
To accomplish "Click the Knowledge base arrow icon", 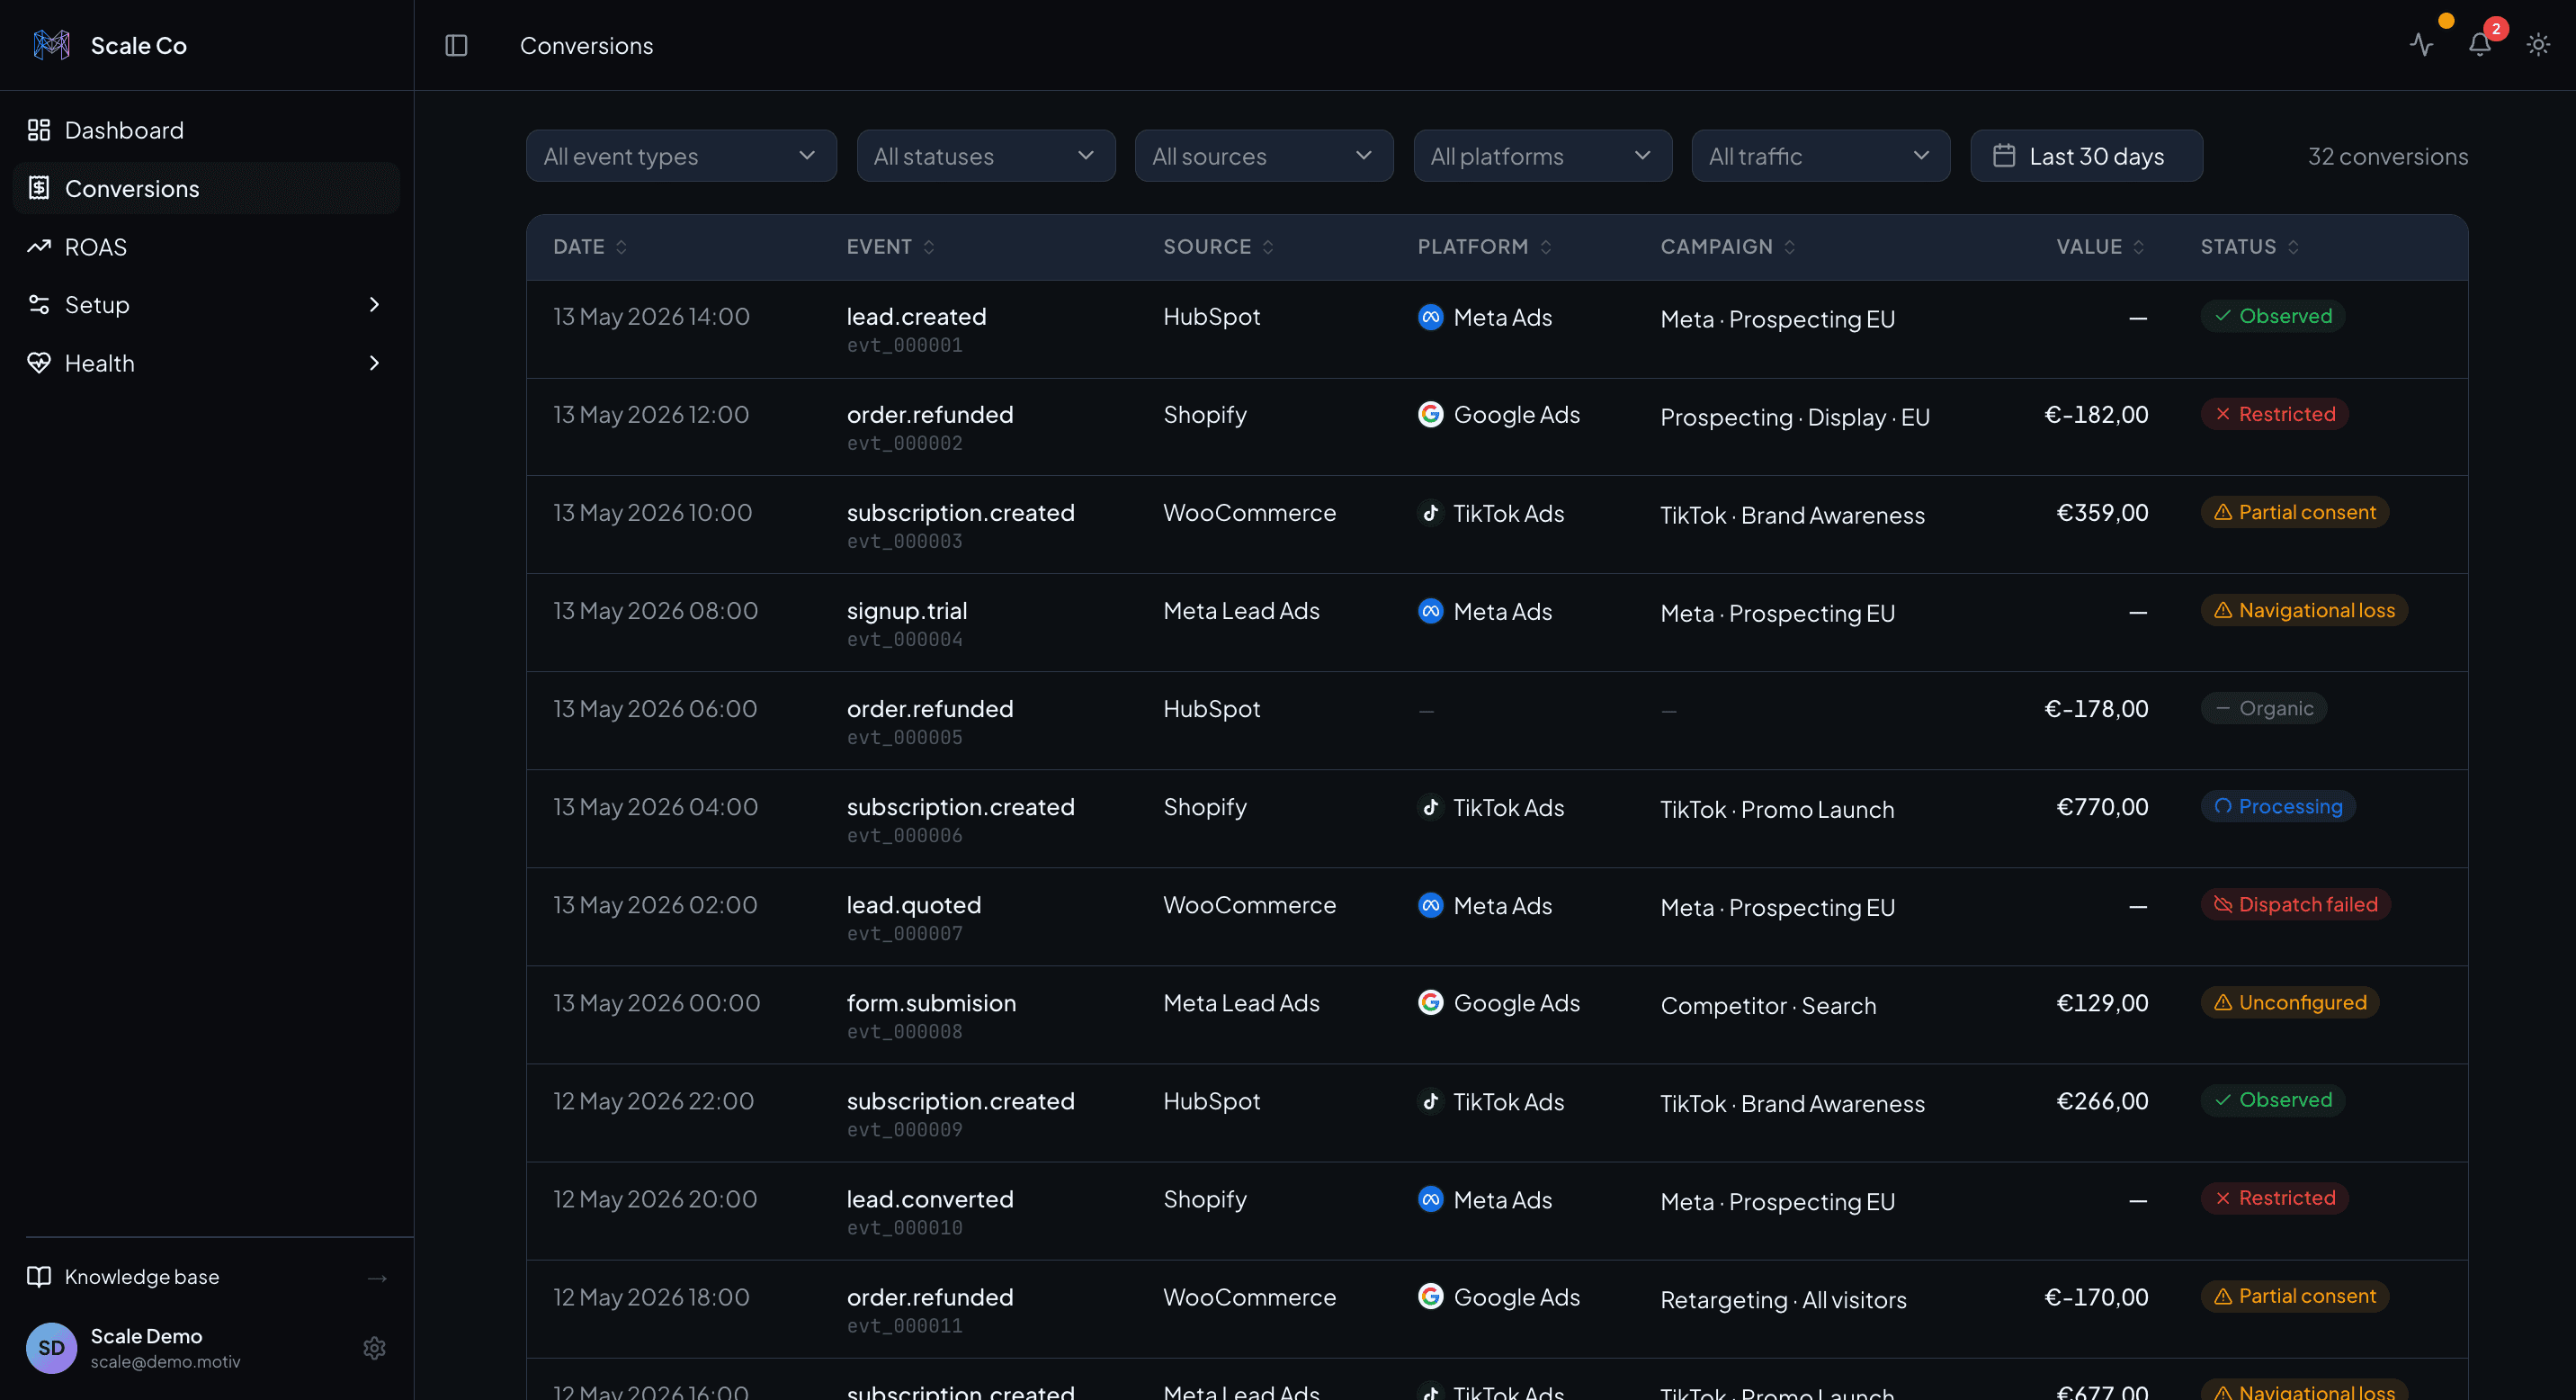I will coord(377,1278).
